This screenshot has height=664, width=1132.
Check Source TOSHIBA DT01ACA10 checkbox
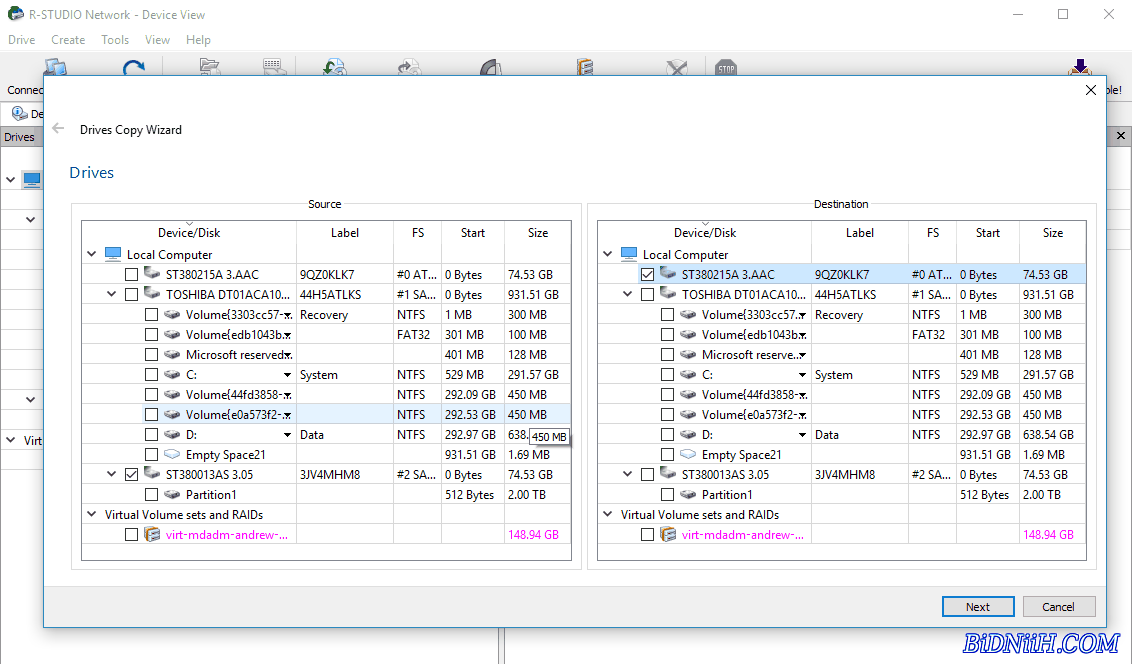click(x=131, y=294)
